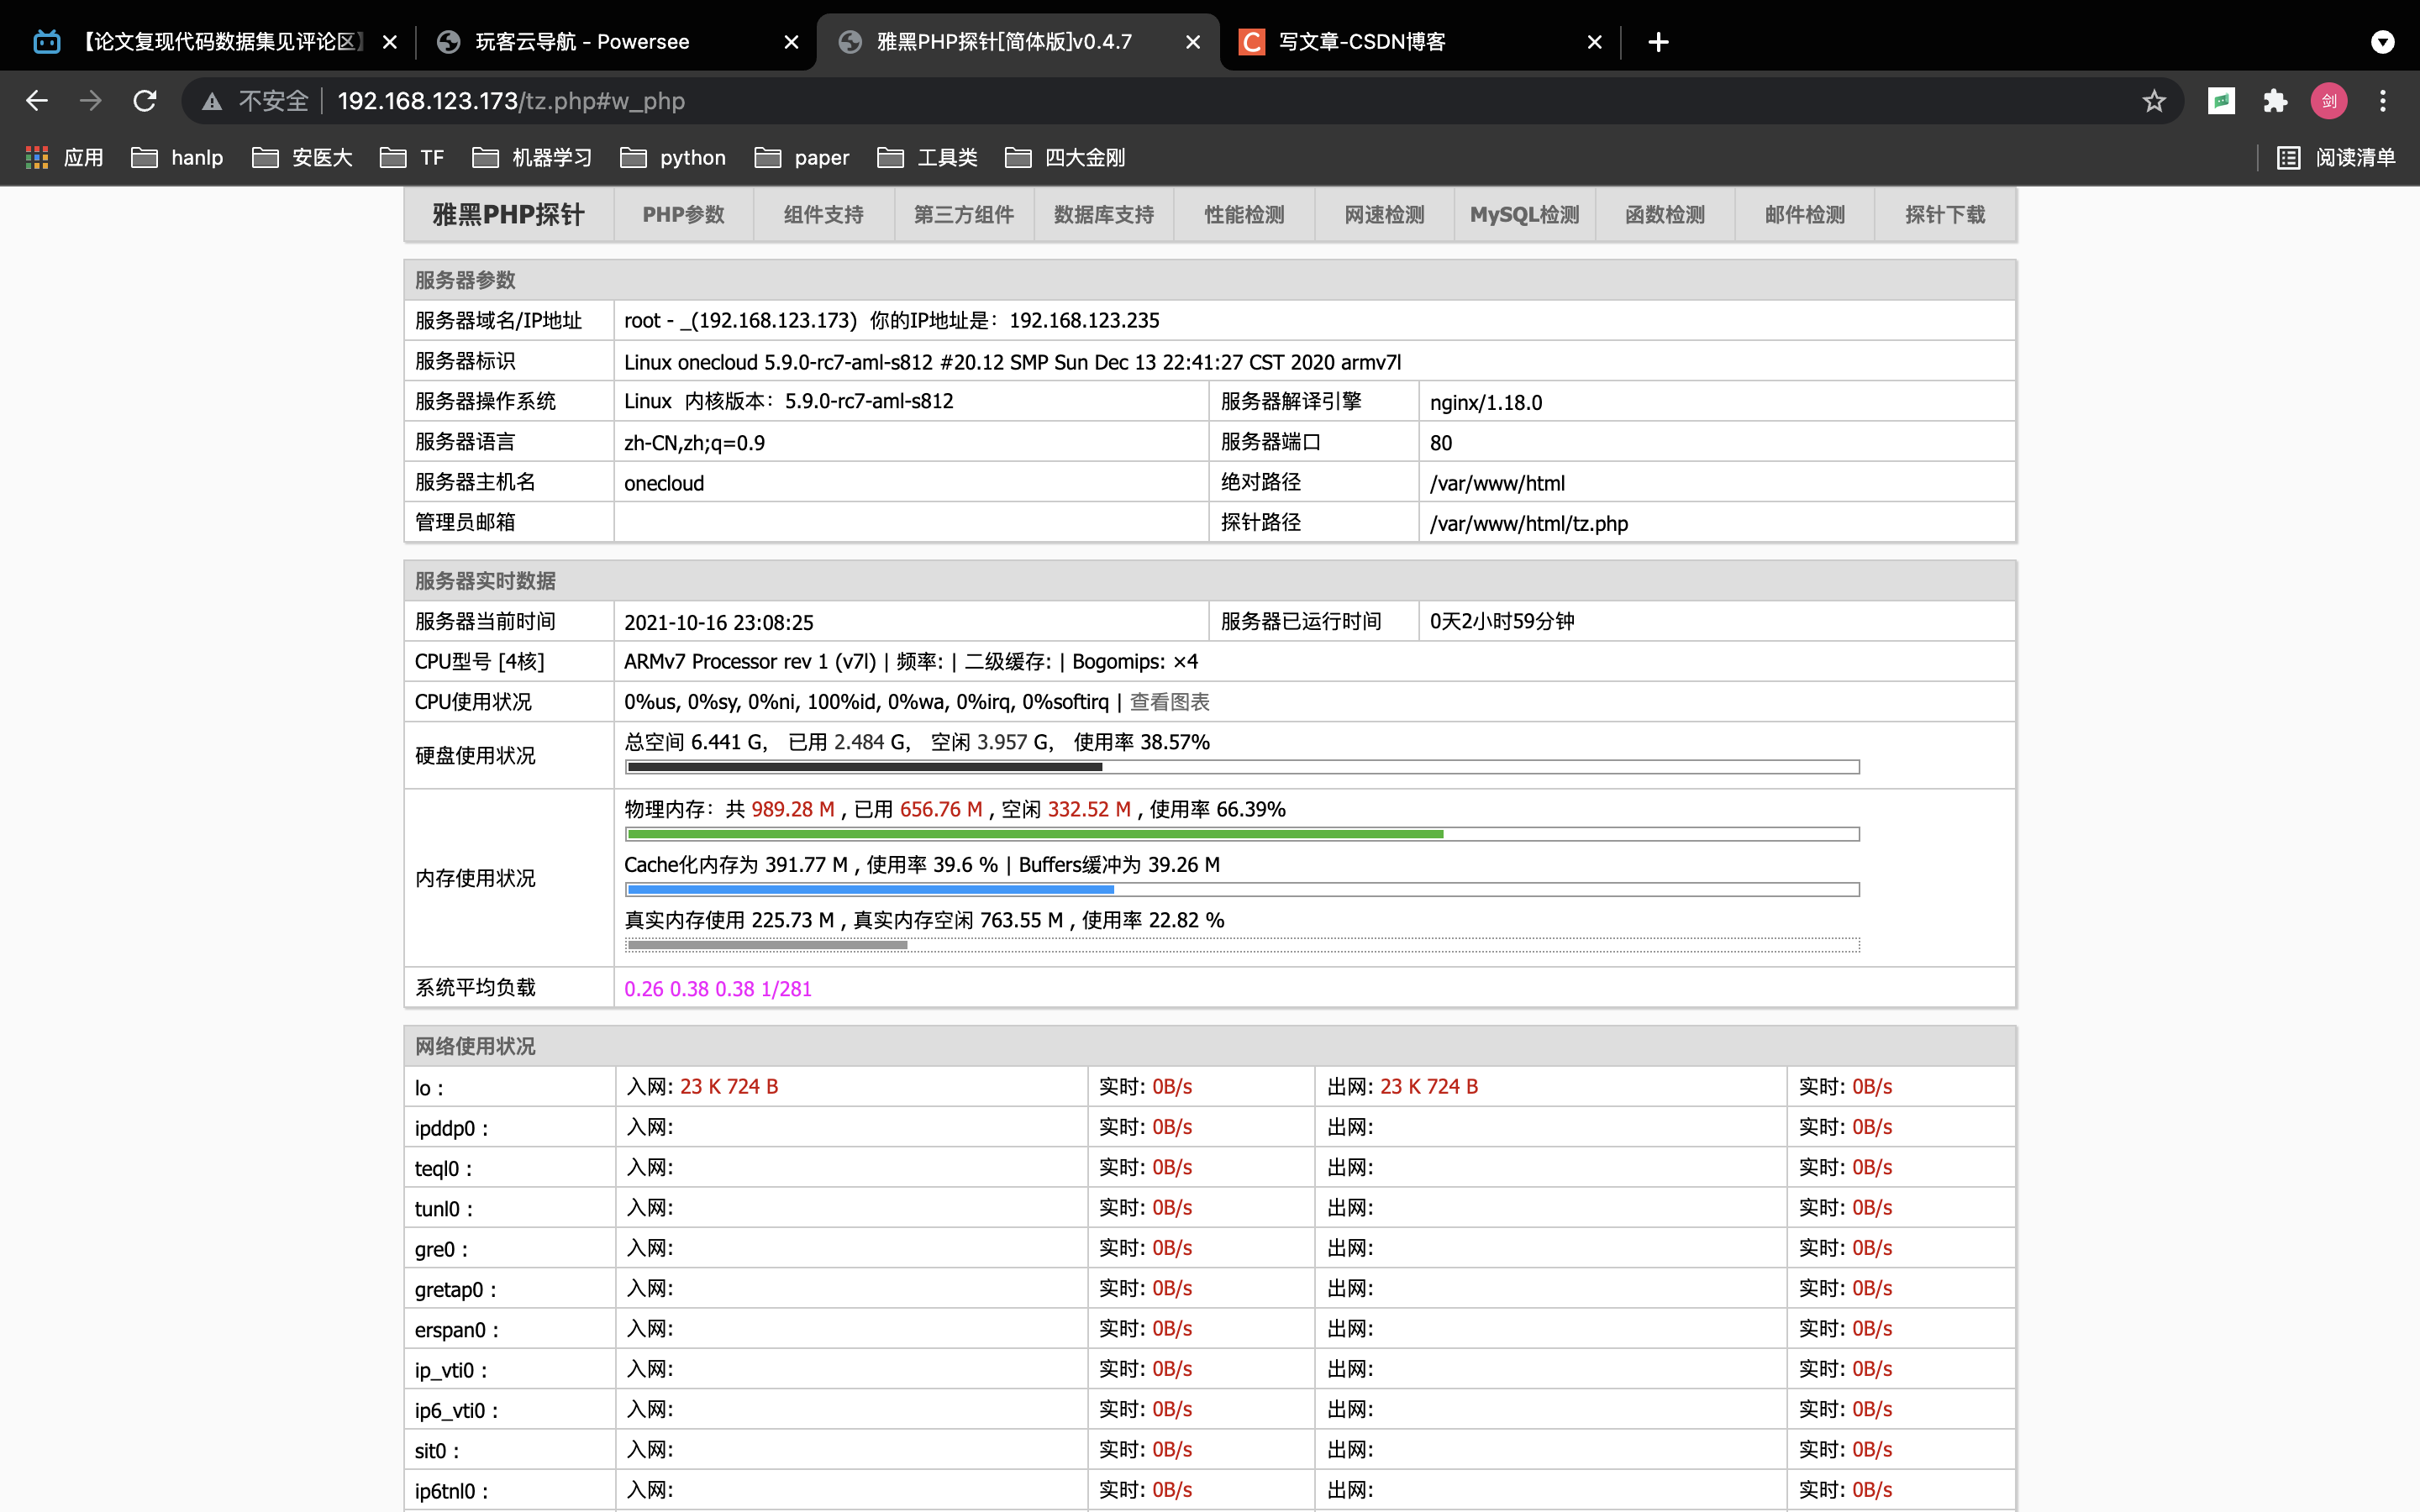Open the 机器学习 bookmark folder
The height and width of the screenshot is (1512, 2420).
(x=532, y=157)
